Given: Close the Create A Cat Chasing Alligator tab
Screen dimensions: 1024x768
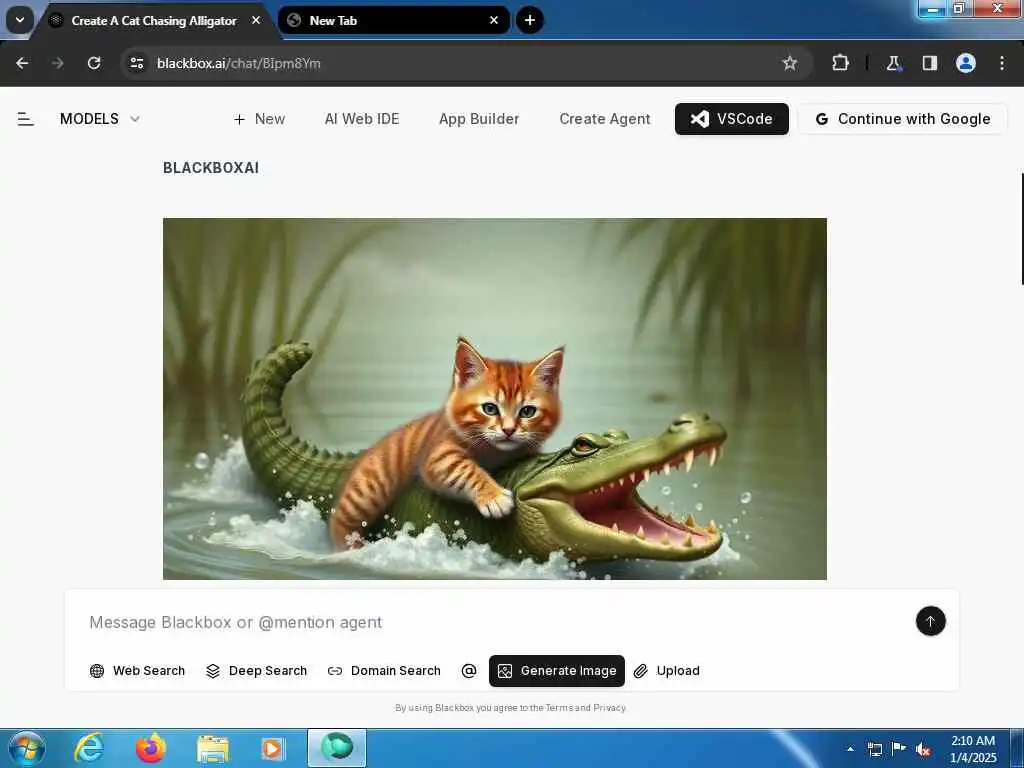Looking at the screenshot, I should coord(256,21).
